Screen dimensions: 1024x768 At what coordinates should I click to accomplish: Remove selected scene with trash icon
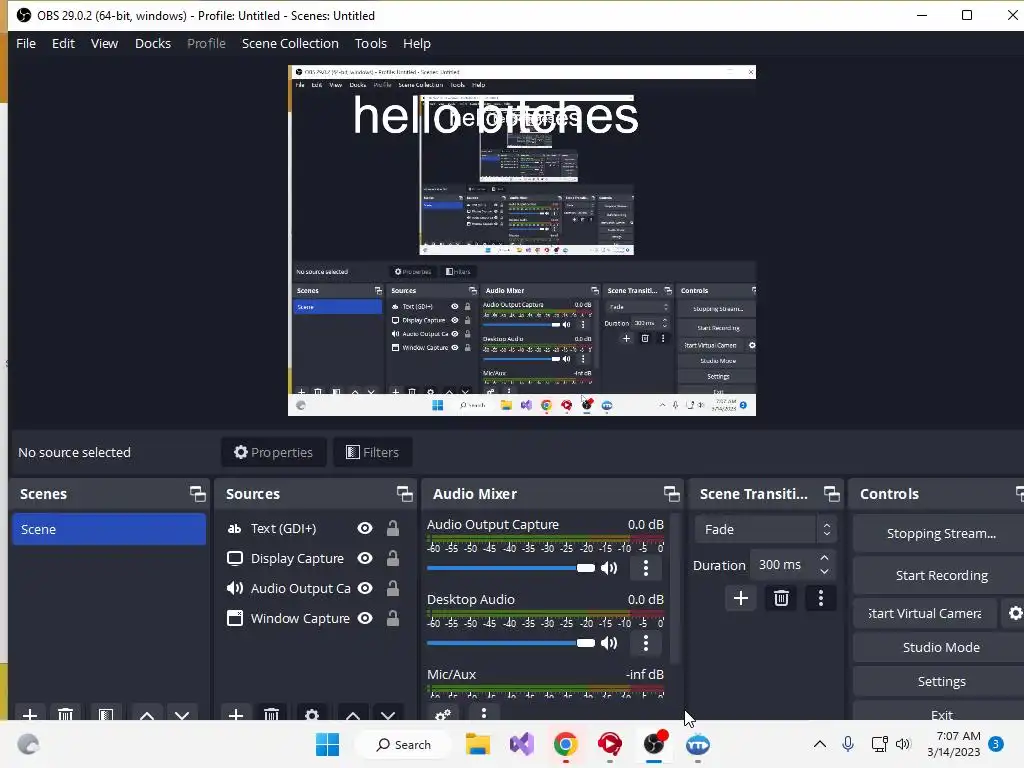click(65, 714)
